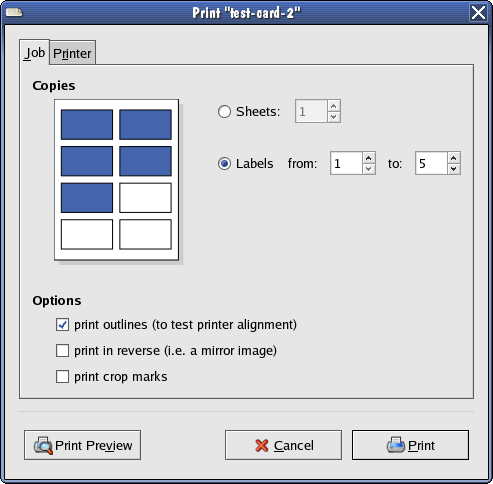Click the magnifier Print Preview icon

(x=43, y=445)
